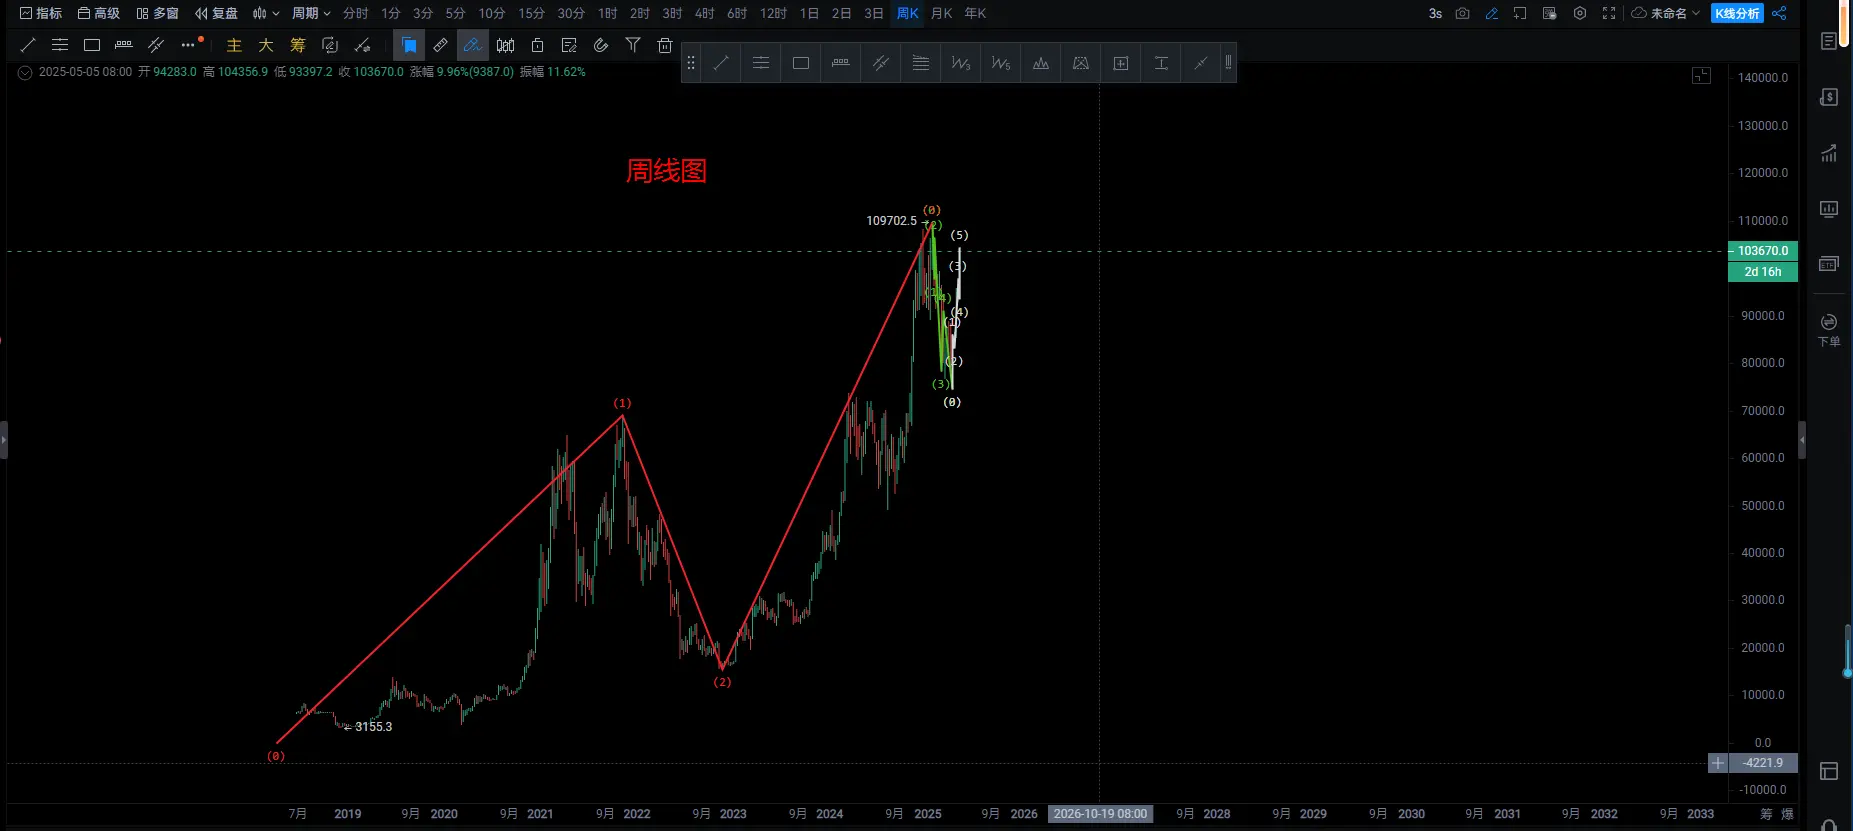Expand the 周期 period dropdown
1853x831 pixels.
311,13
